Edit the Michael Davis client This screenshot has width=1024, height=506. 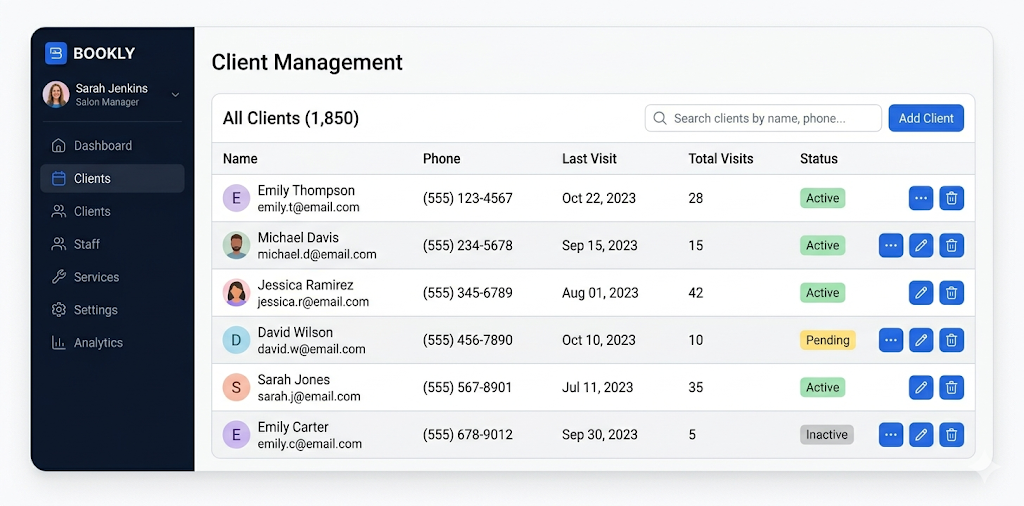pos(921,245)
